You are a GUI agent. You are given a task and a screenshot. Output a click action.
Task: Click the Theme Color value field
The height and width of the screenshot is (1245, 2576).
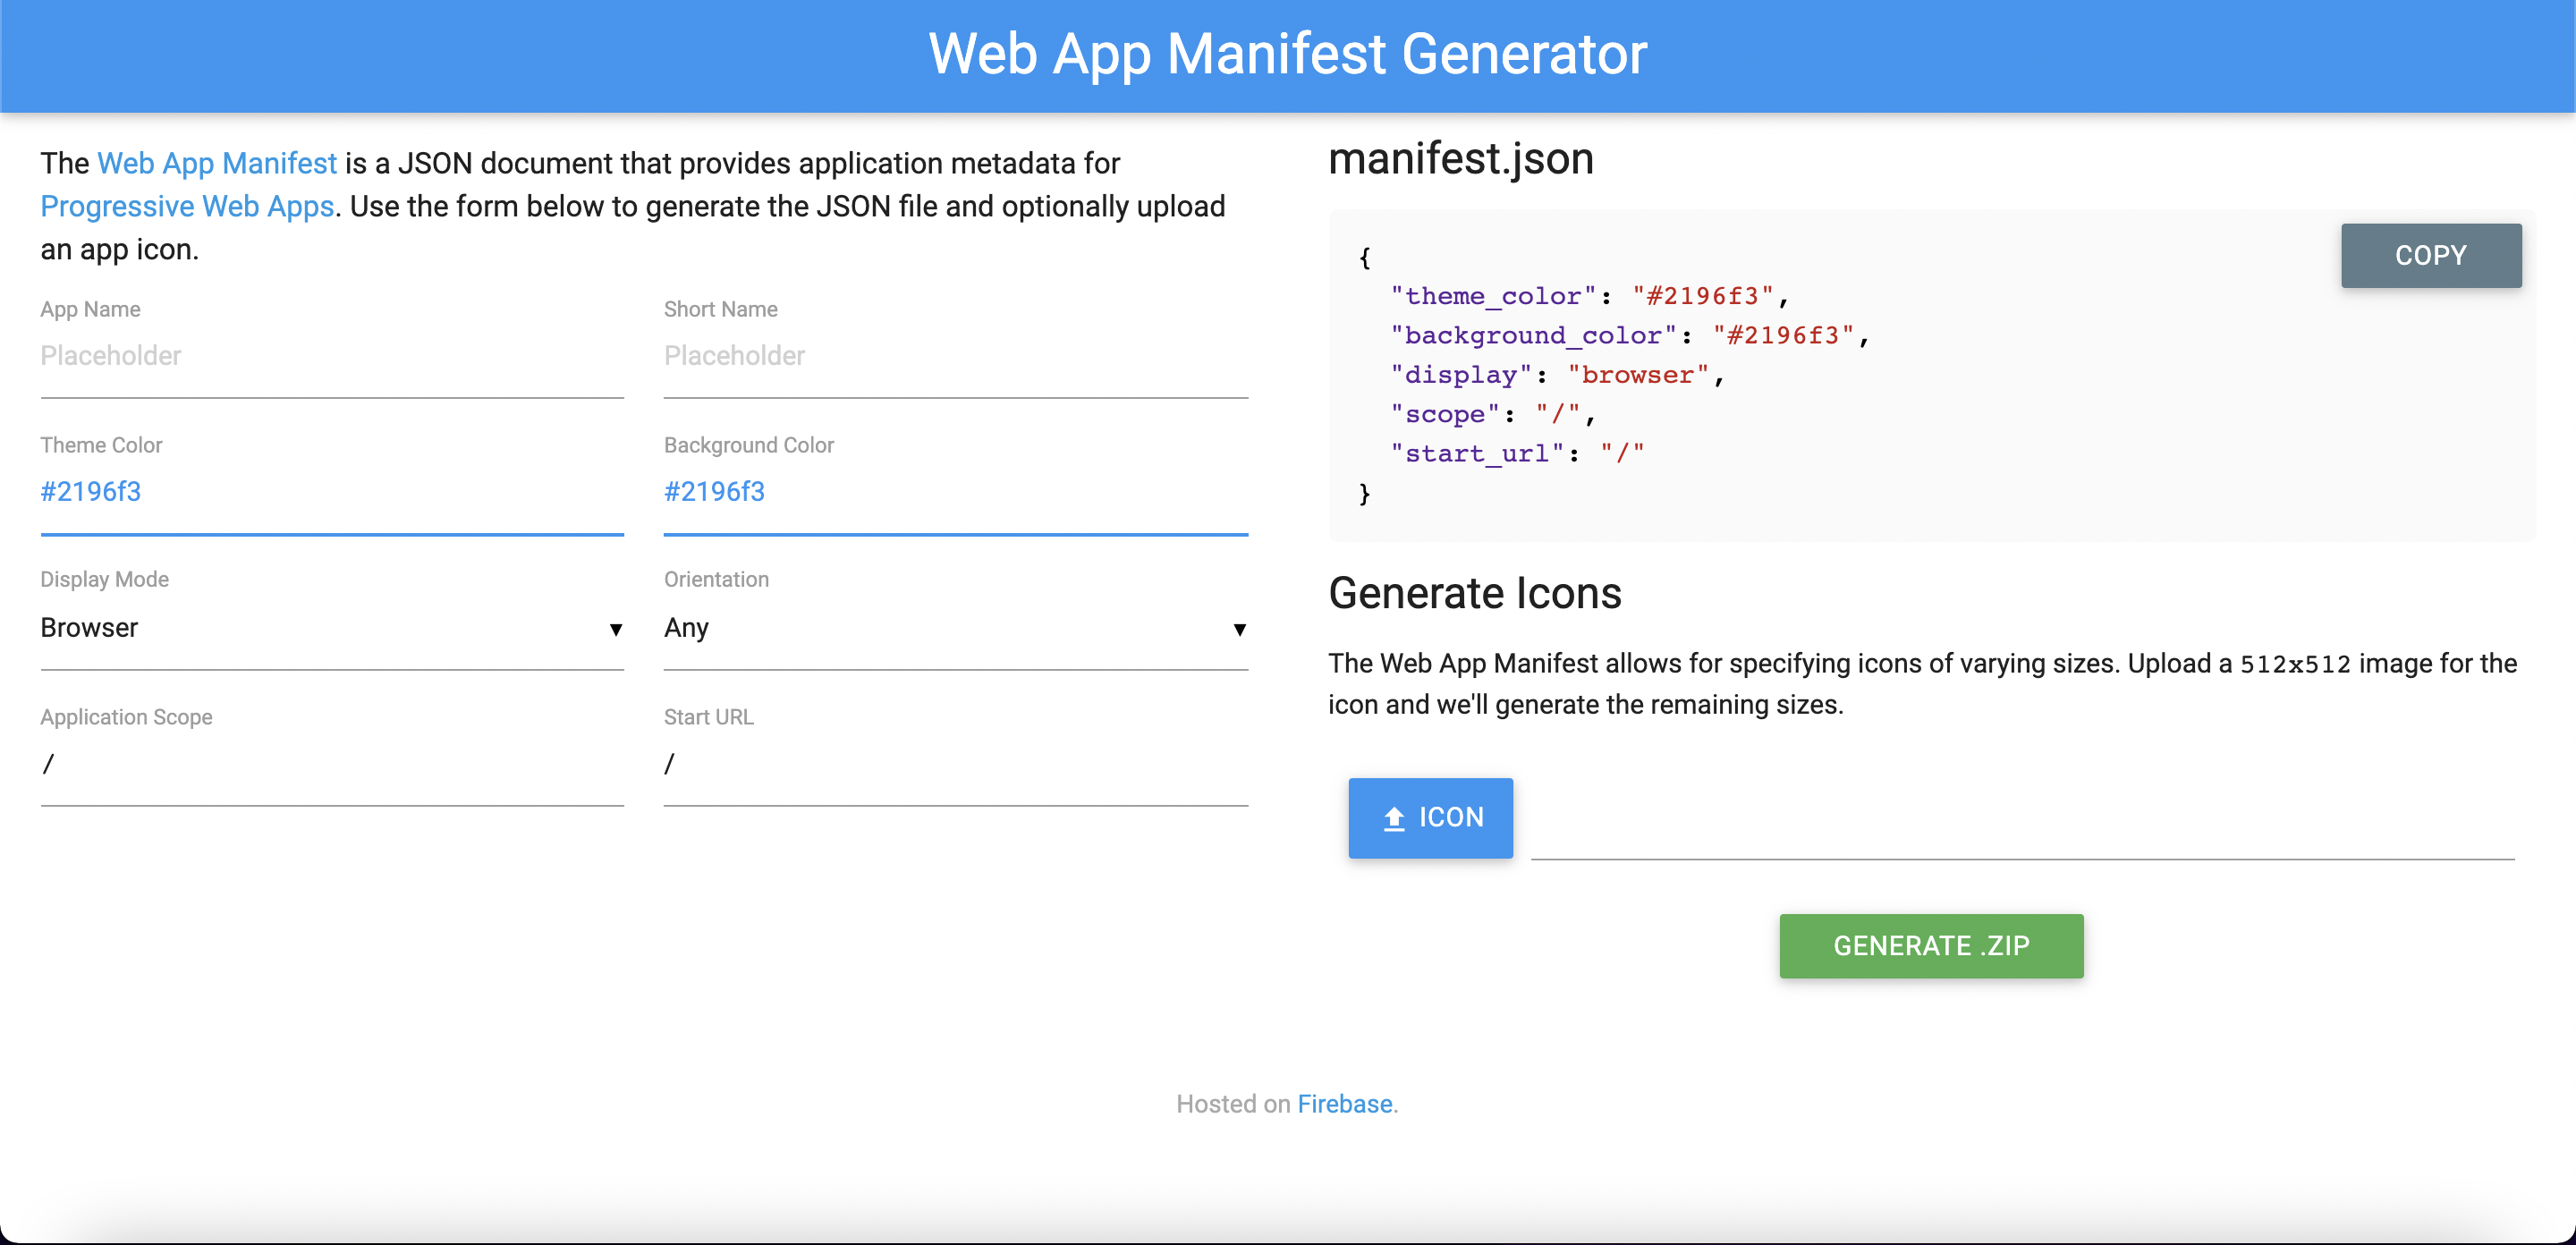tap(332, 492)
